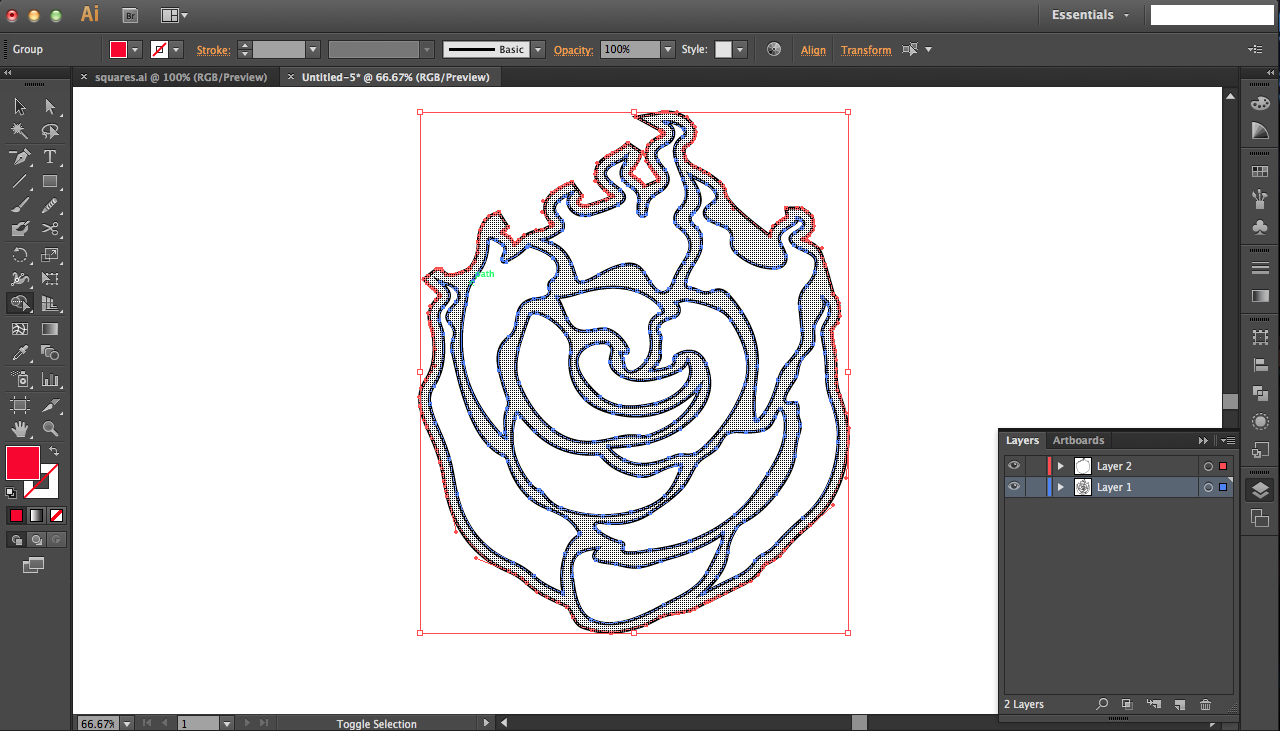The image size is (1280, 731).
Task: Switch to squares.ai document tab
Action: [181, 77]
